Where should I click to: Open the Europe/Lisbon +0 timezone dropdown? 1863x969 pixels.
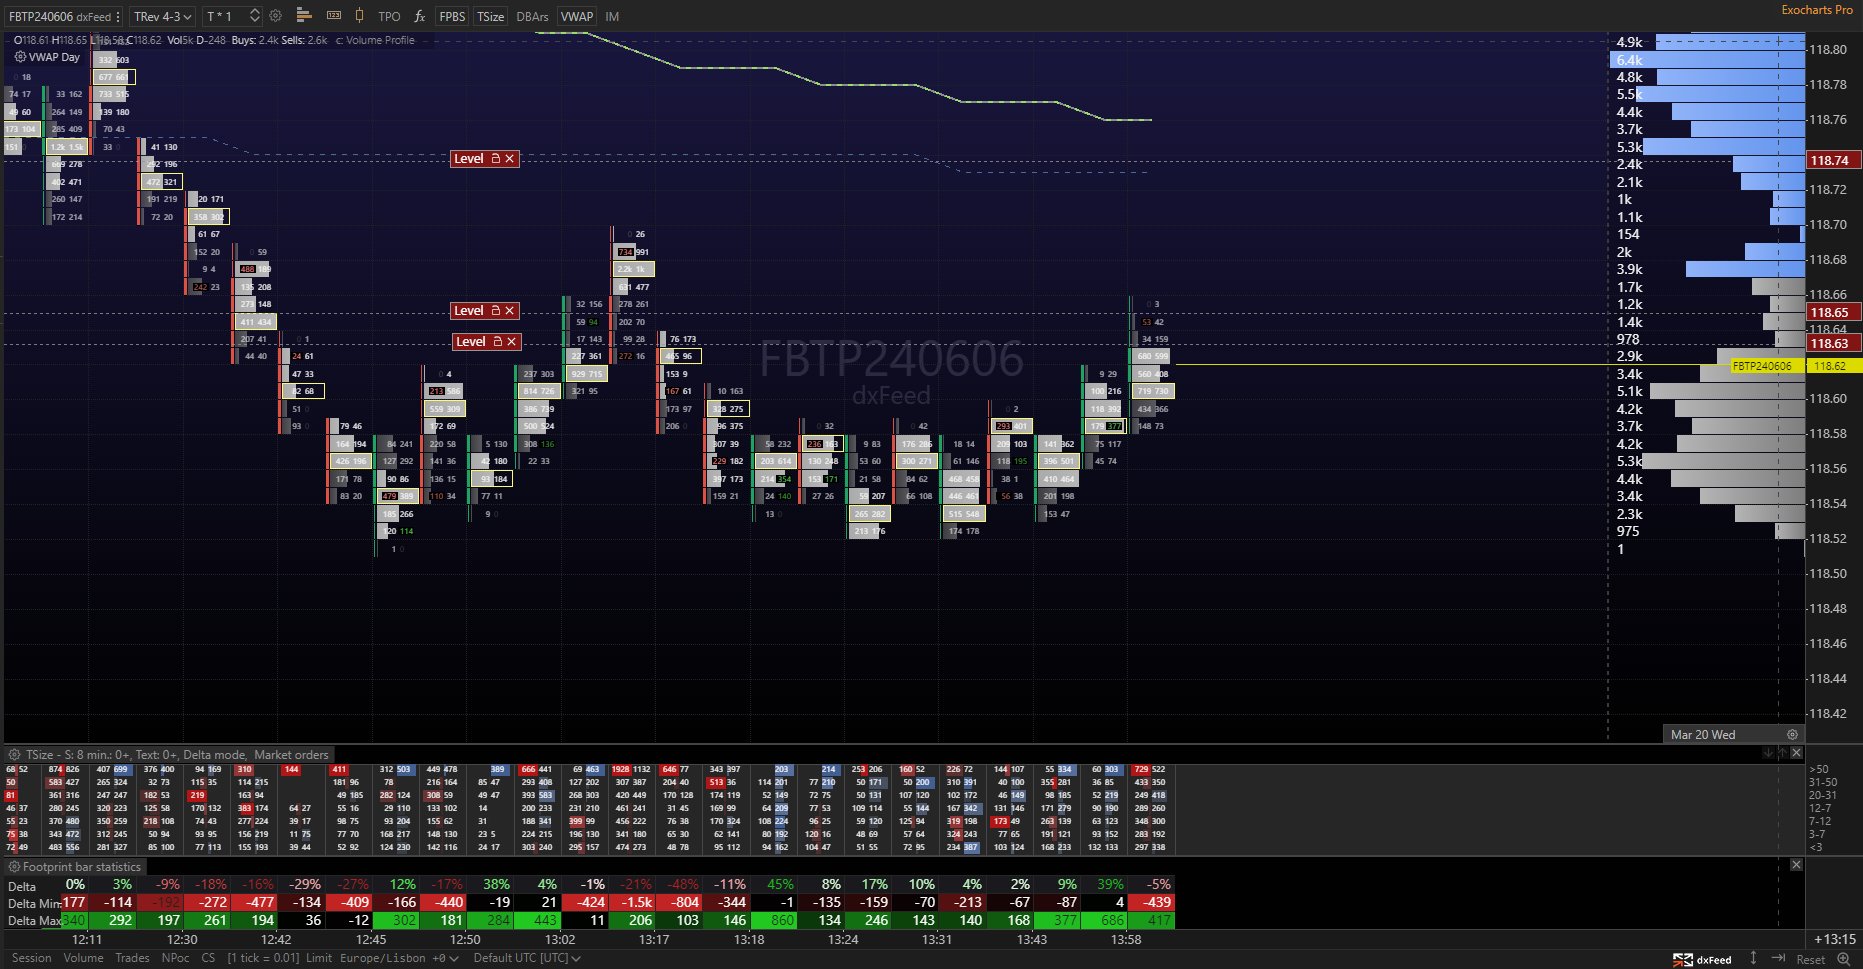coord(399,958)
